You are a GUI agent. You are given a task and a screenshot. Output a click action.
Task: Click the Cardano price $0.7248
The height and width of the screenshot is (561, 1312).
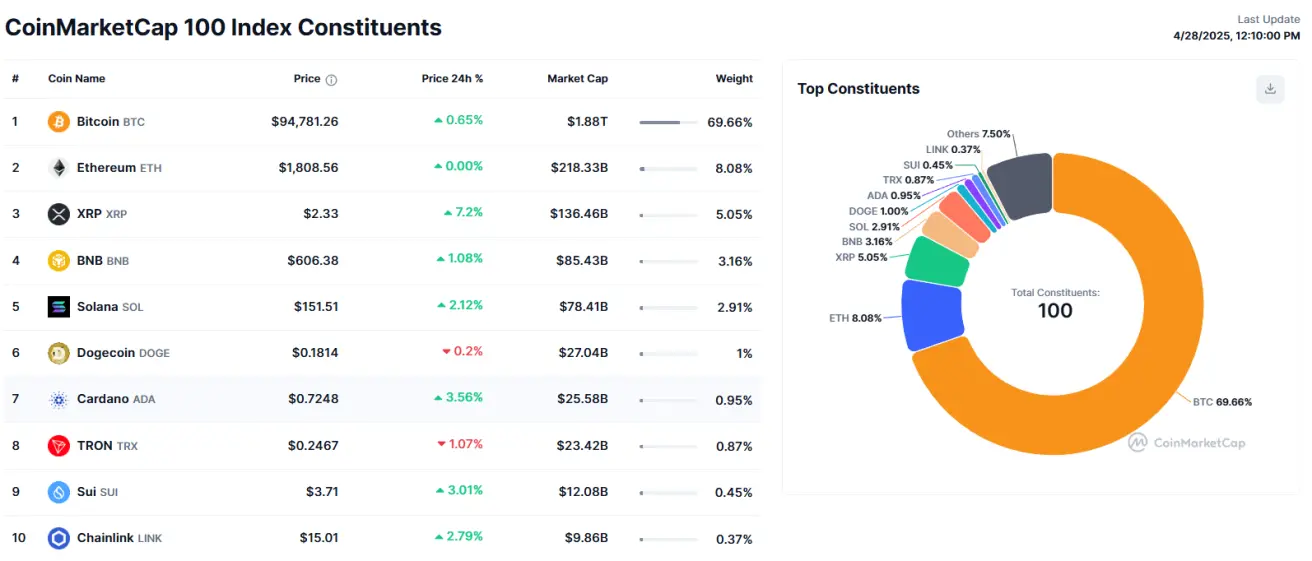[x=313, y=399]
